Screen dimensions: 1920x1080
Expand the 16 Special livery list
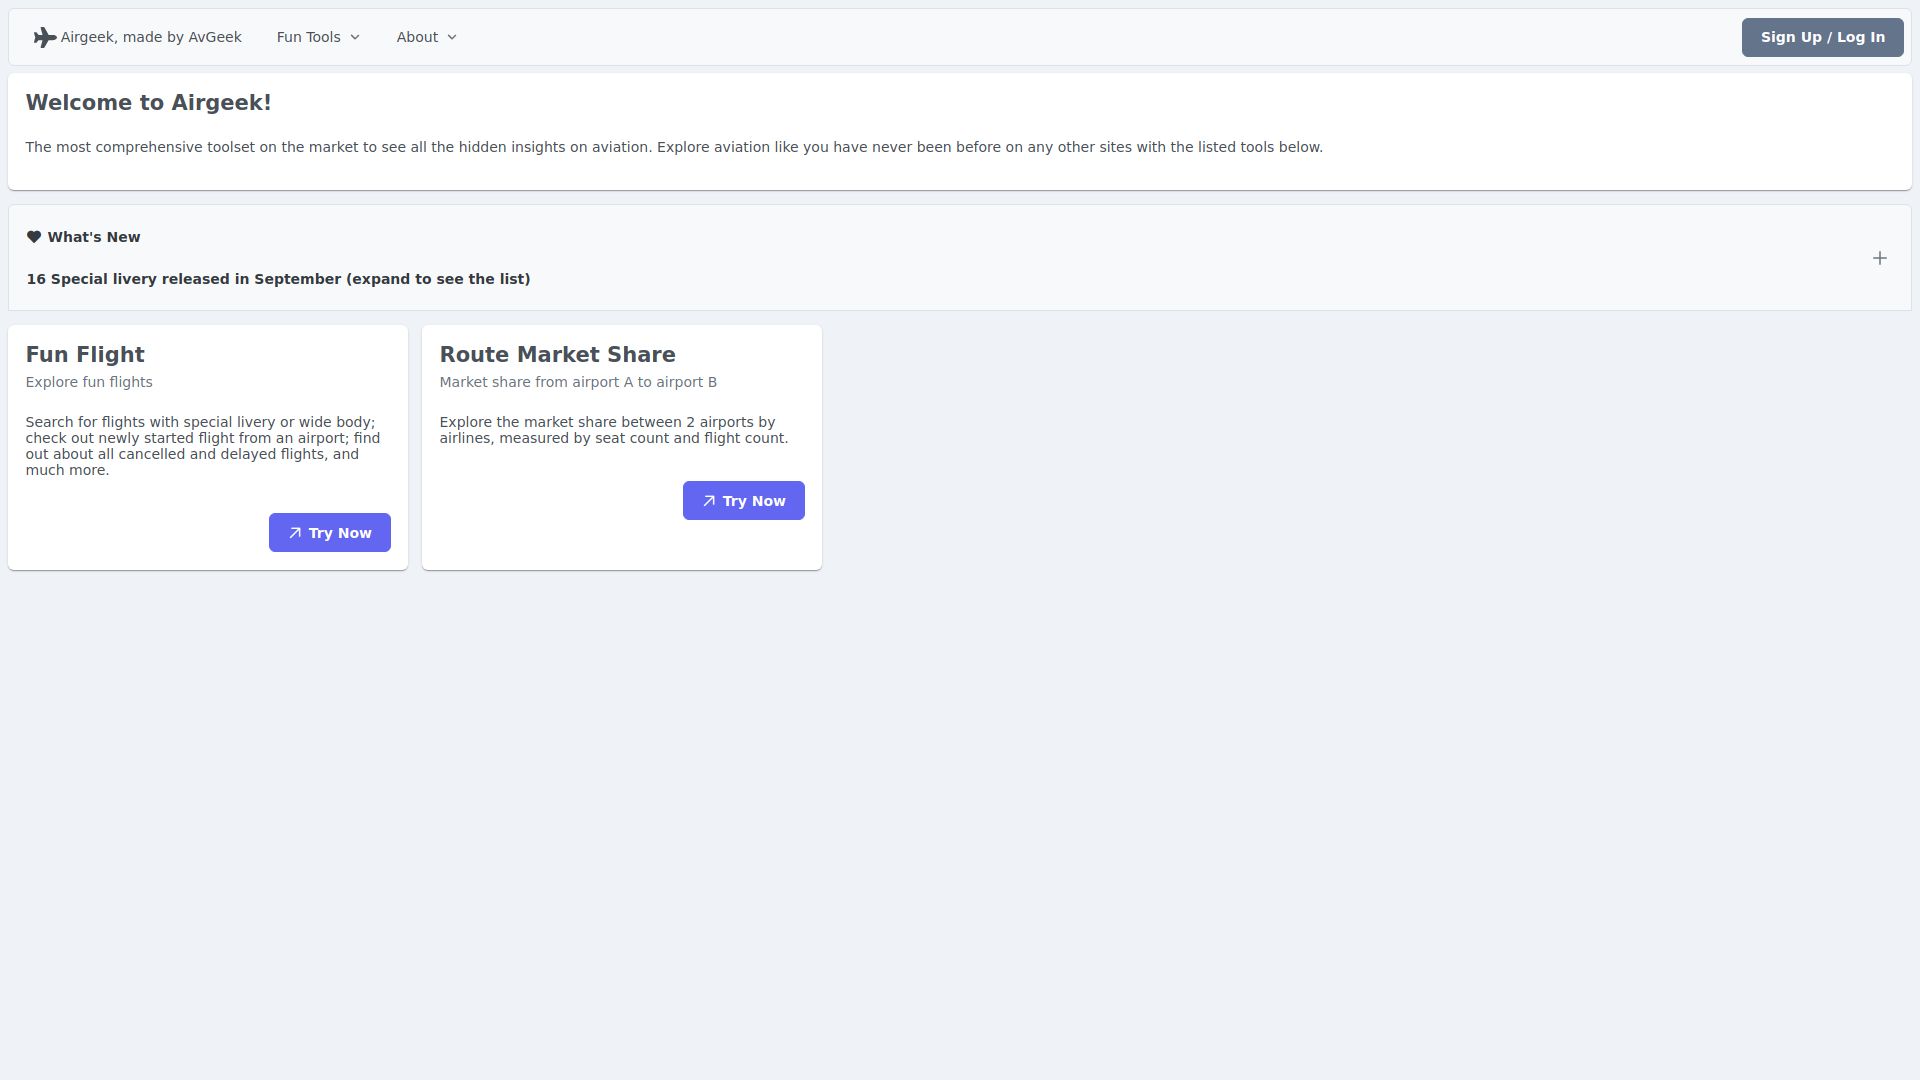point(278,279)
